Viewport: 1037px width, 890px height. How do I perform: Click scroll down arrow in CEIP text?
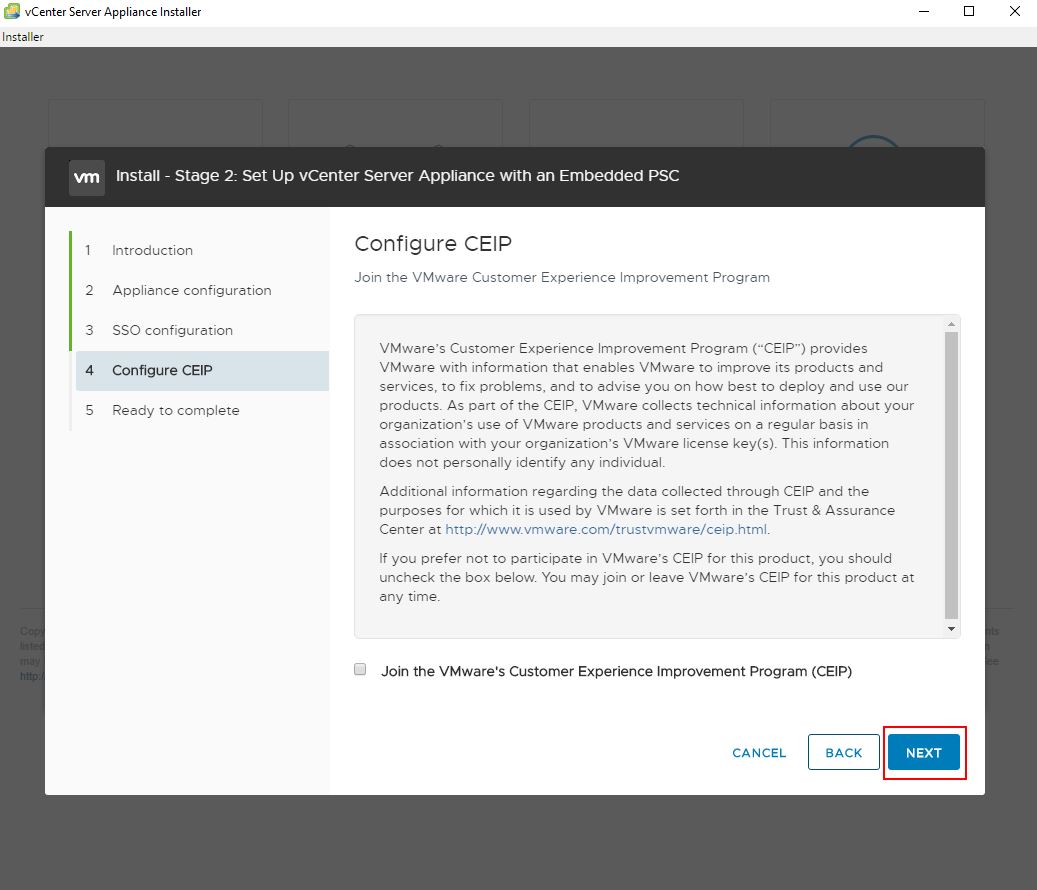click(x=951, y=629)
